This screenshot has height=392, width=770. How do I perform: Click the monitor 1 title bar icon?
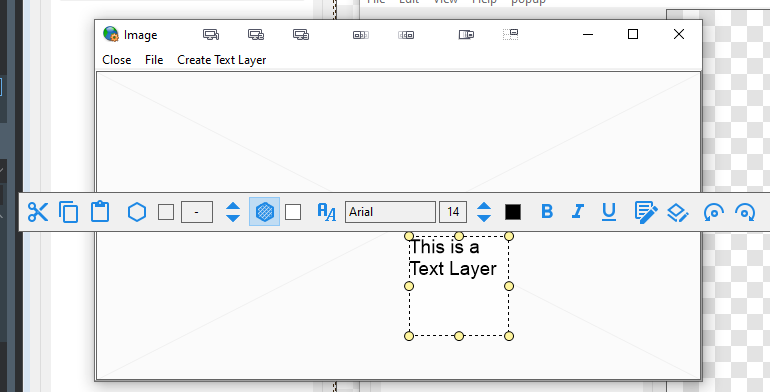(211, 34)
